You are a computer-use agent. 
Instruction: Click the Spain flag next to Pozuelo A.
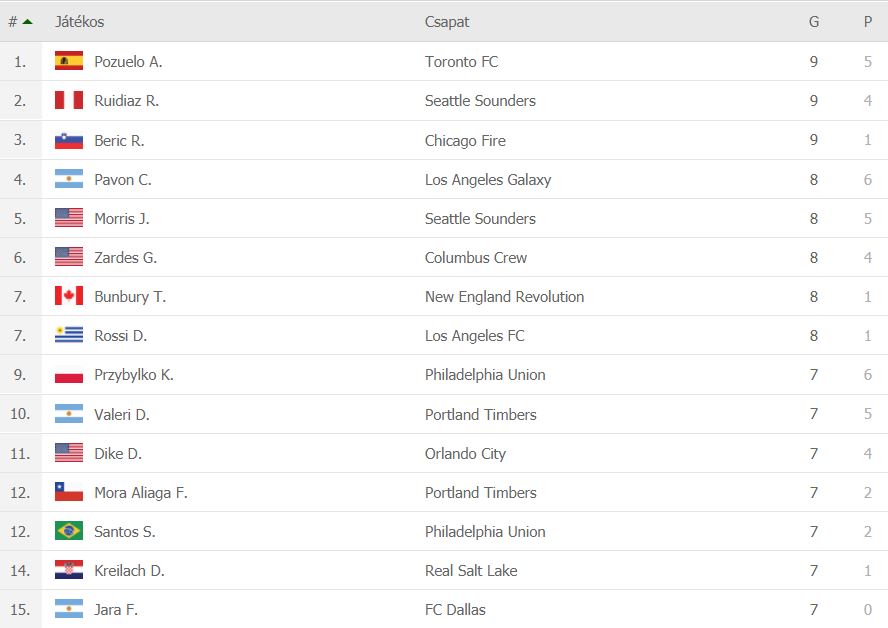click(69, 61)
